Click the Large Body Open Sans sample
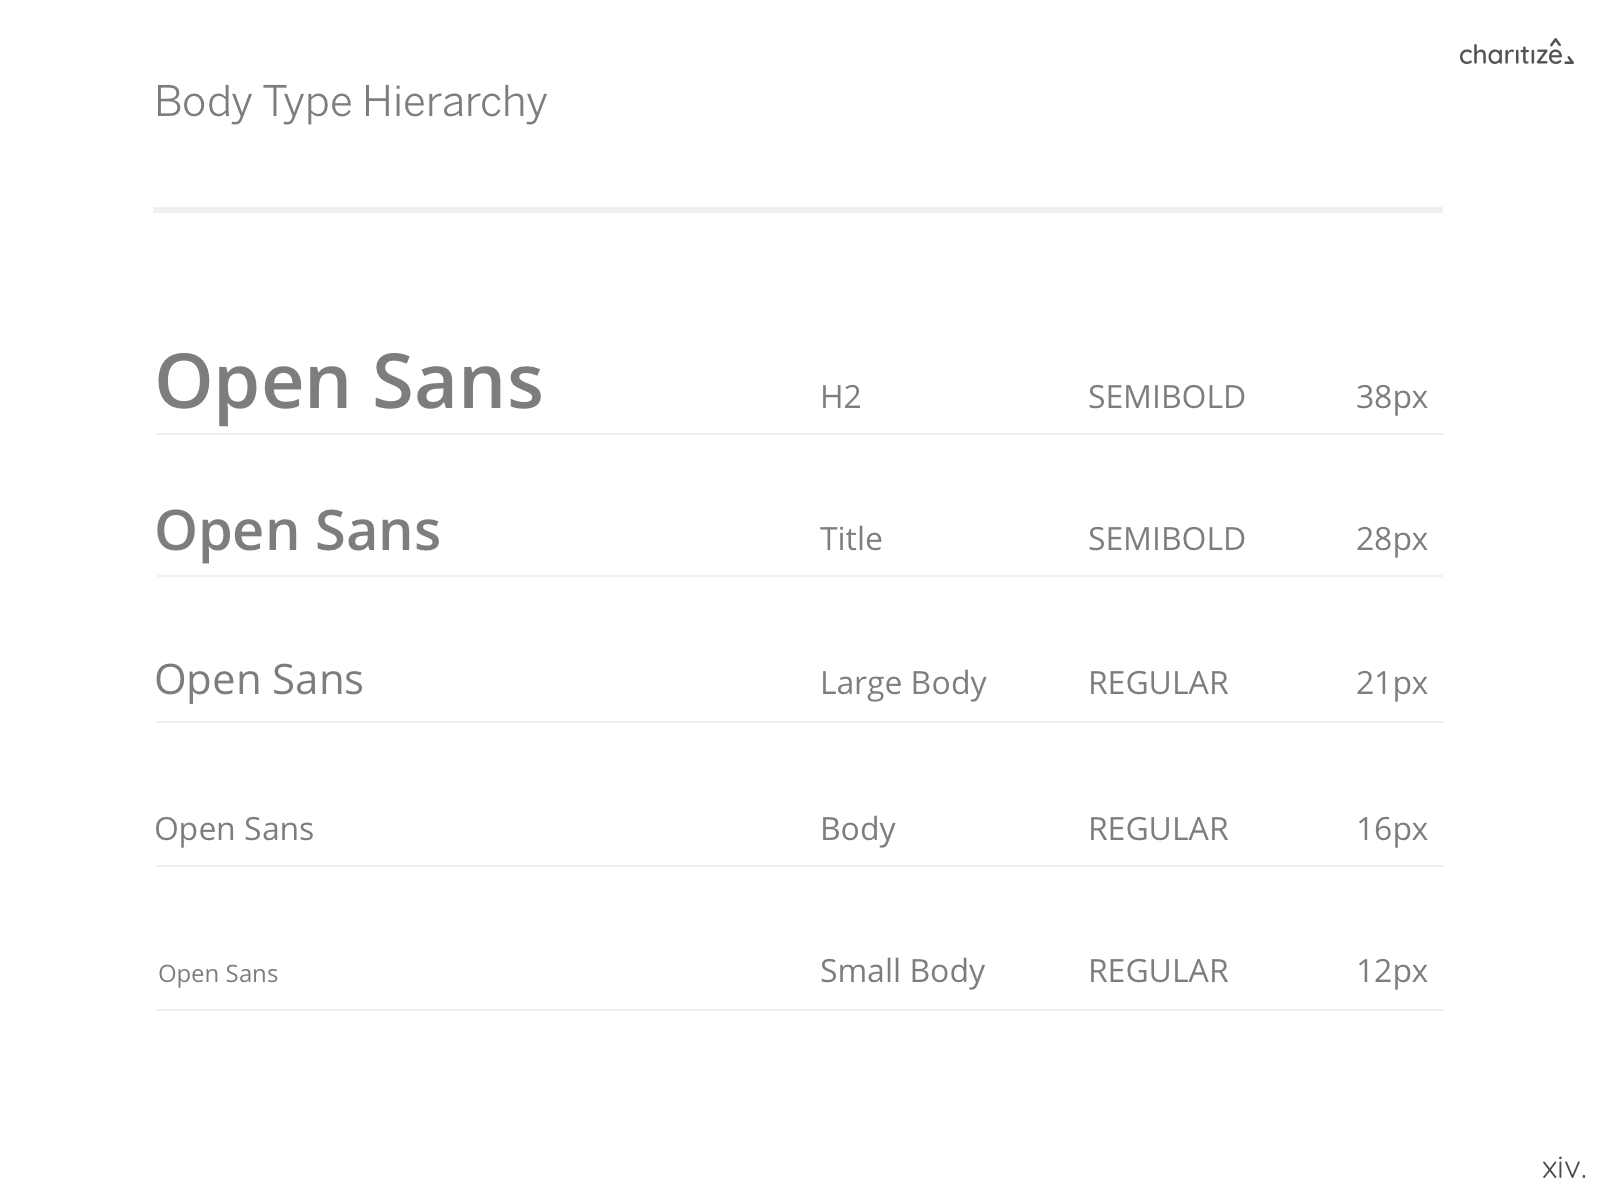1600x1200 pixels. [x=259, y=681]
